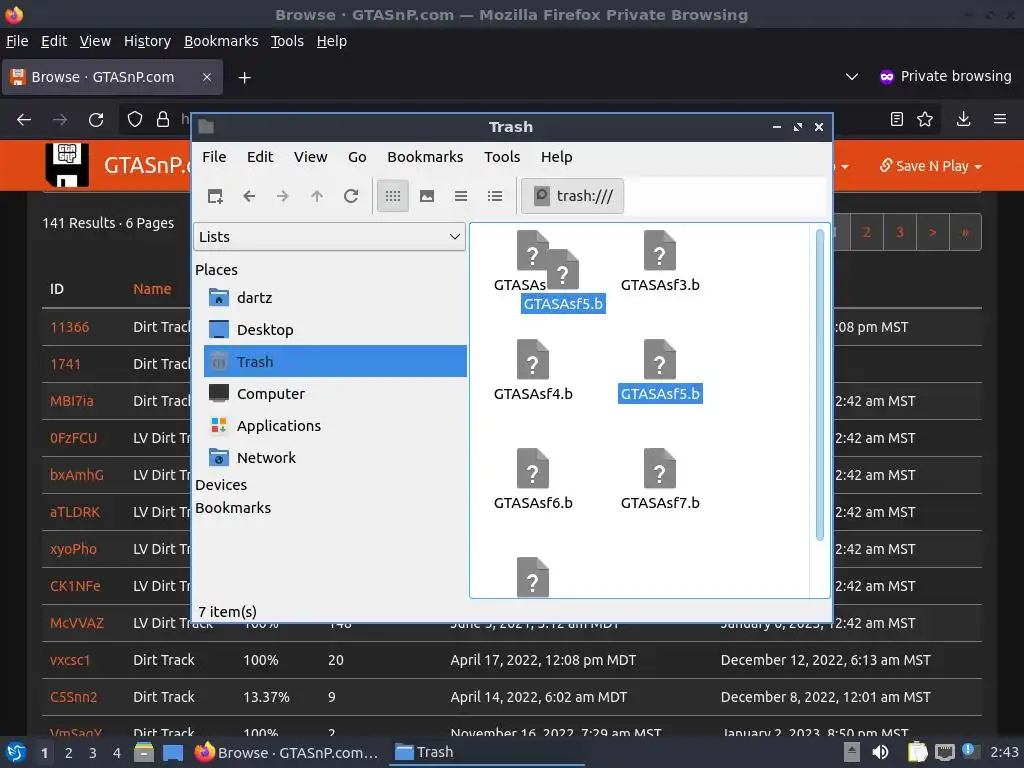Switch to icon view mode
The width and height of the screenshot is (1024, 768).
click(x=392, y=196)
